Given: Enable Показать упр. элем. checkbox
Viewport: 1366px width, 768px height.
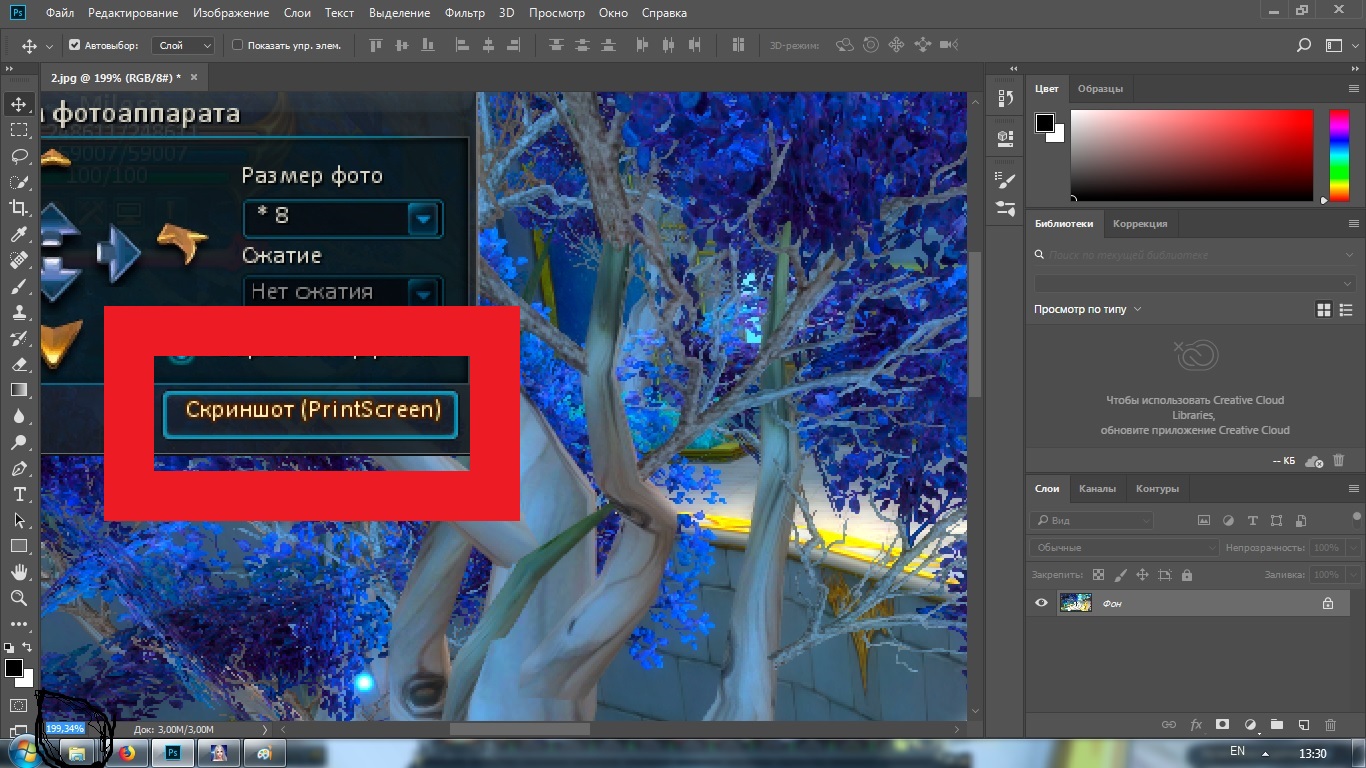Looking at the screenshot, I should (x=237, y=45).
